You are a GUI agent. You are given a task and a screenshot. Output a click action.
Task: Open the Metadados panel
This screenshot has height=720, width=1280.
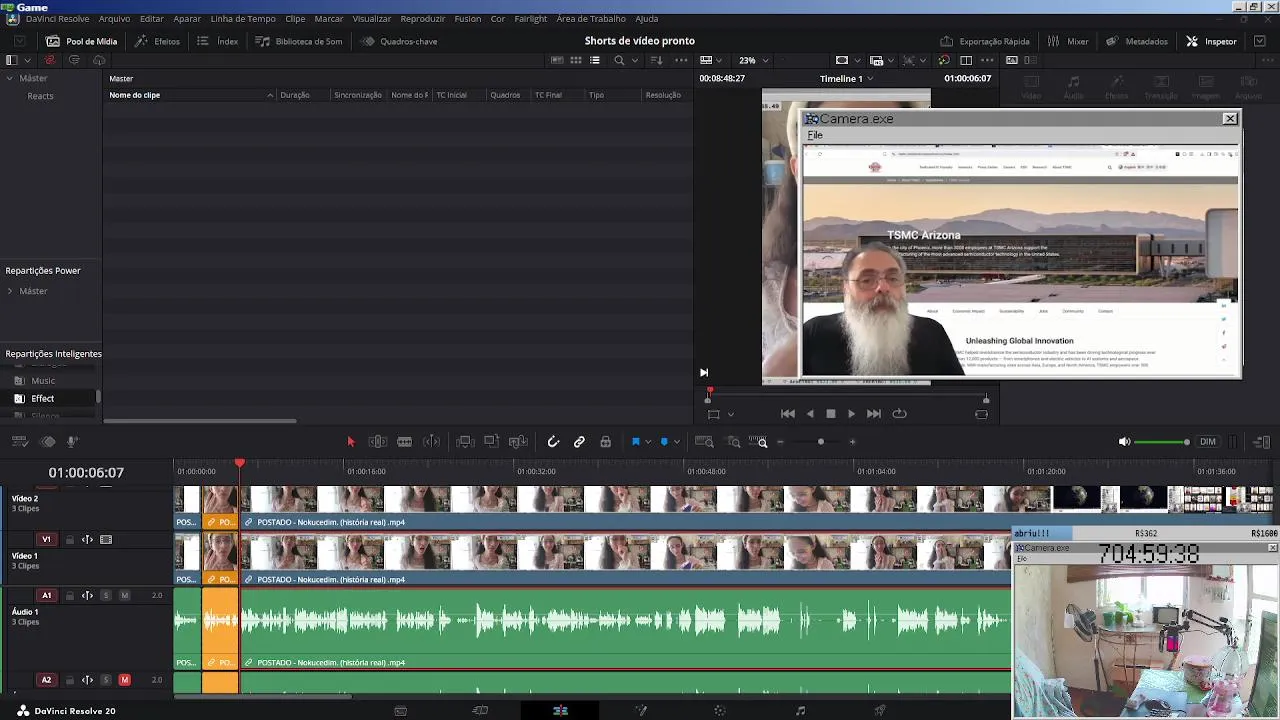[x=1137, y=41]
